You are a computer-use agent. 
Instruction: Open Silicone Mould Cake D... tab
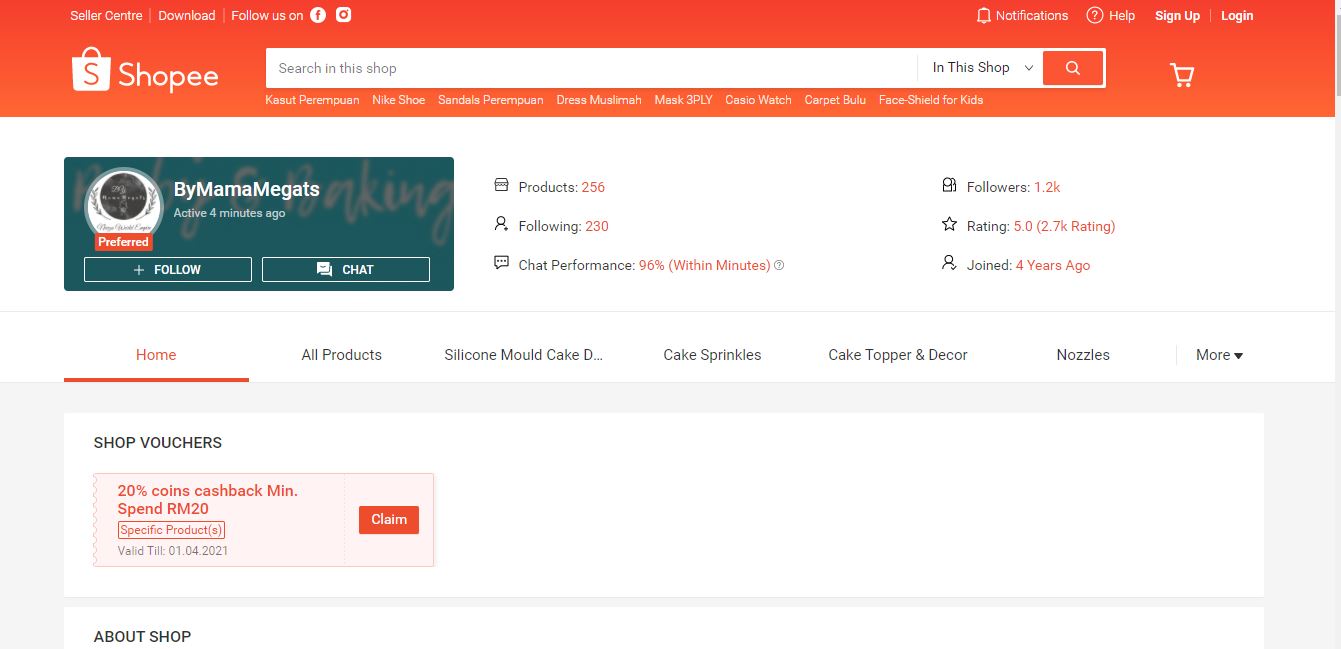pos(524,355)
